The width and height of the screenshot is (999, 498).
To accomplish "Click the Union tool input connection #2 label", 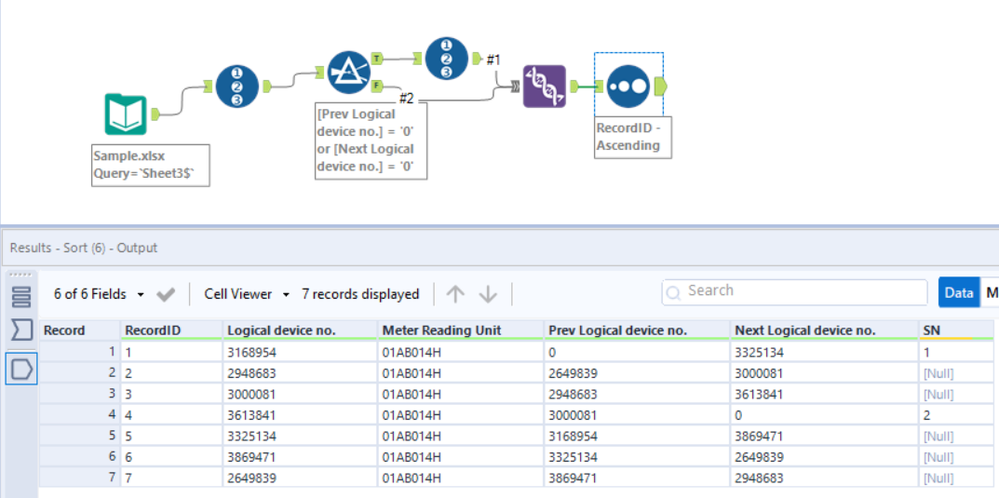I will (406, 99).
